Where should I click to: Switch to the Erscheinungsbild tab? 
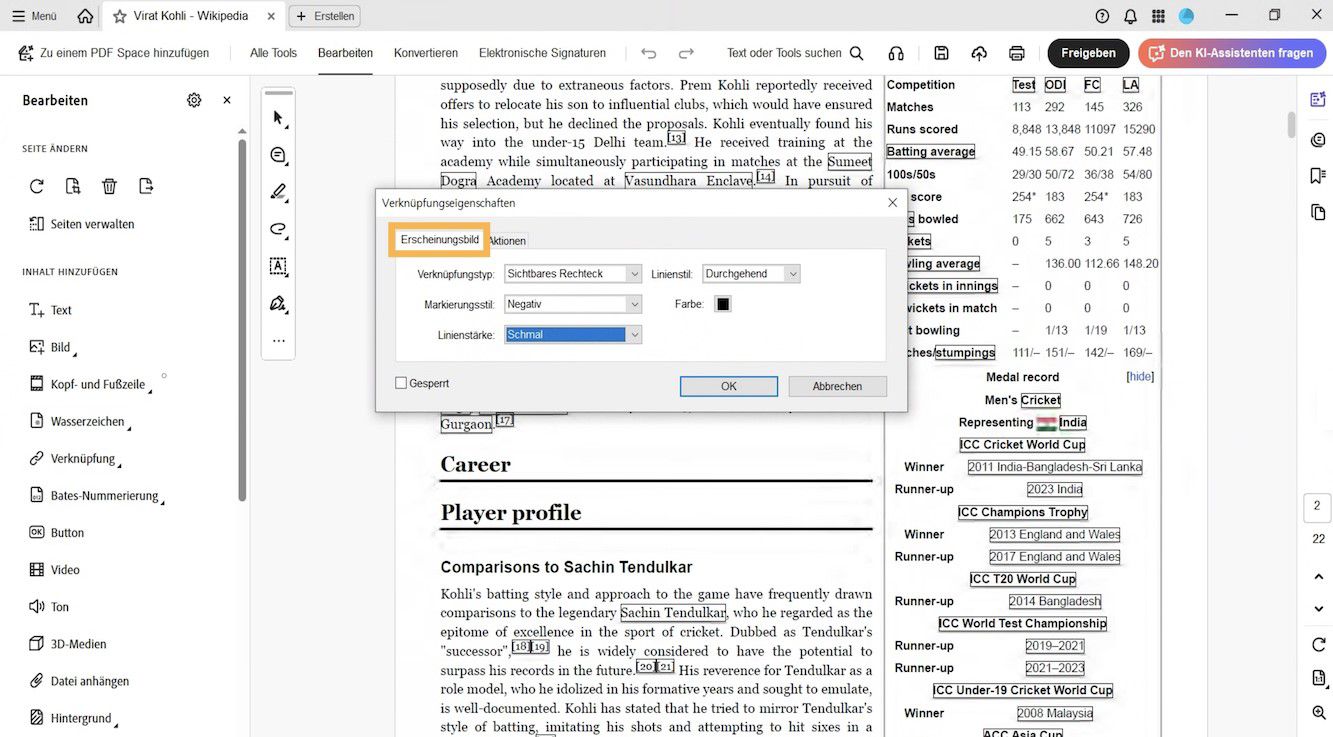[x=439, y=240]
